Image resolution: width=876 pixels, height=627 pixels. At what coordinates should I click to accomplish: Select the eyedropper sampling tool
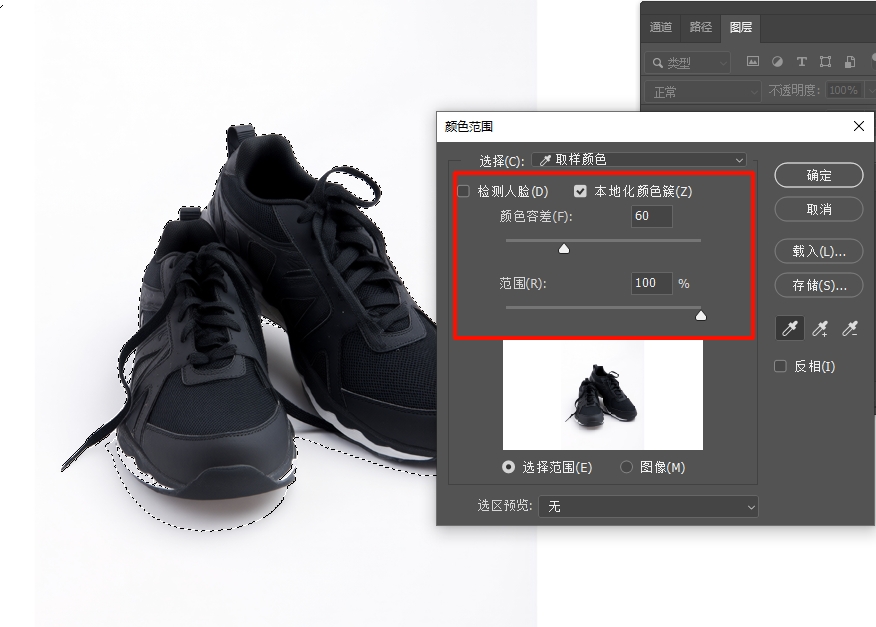pos(790,329)
